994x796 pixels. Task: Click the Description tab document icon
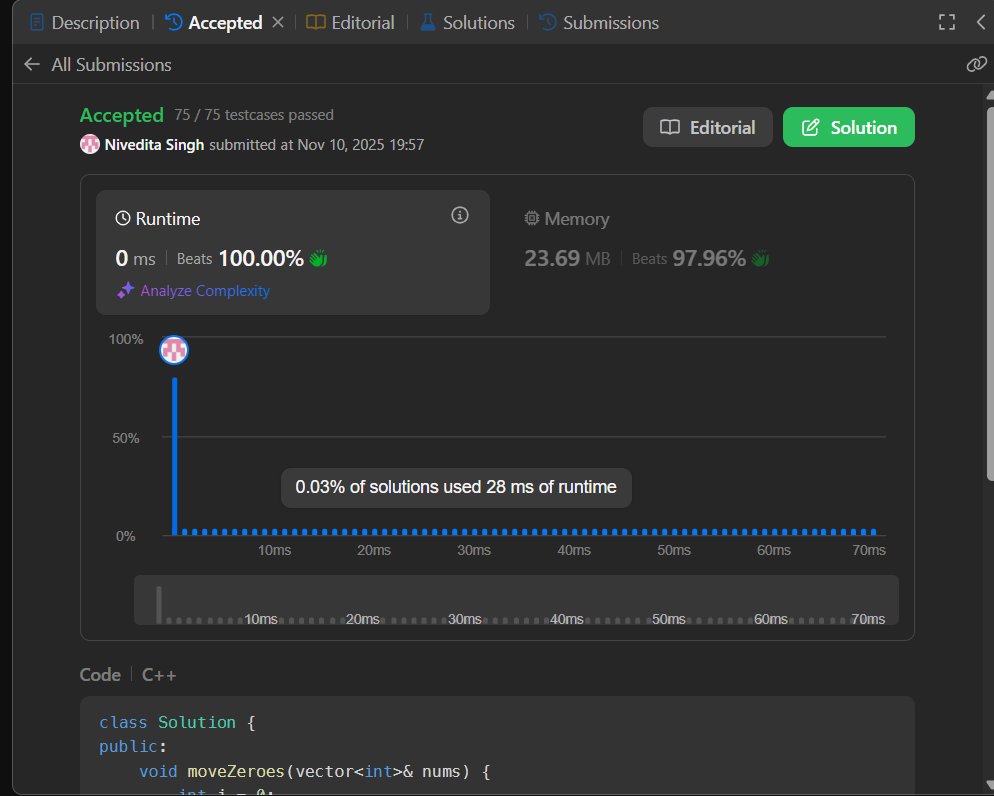pos(37,23)
